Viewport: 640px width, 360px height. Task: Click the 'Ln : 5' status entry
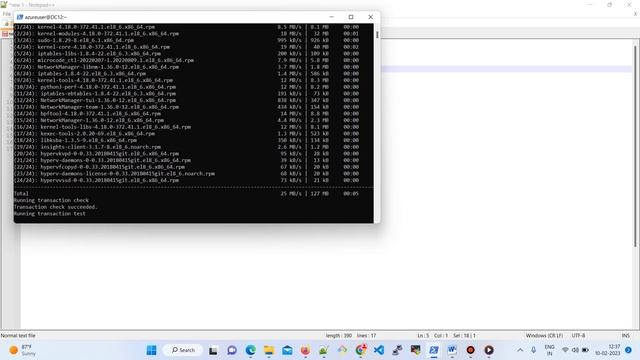click(x=423, y=336)
